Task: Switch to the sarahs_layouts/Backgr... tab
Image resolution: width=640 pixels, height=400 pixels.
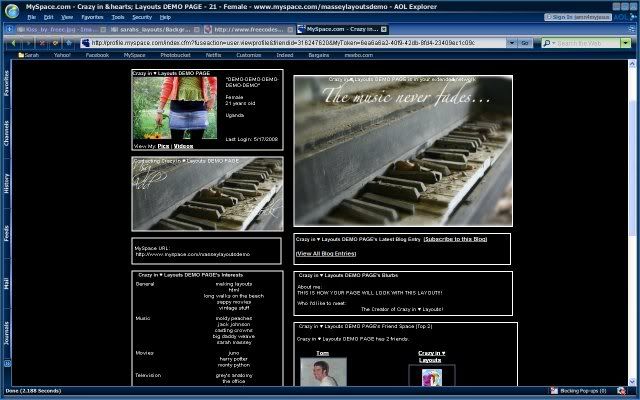Action: [x=155, y=29]
